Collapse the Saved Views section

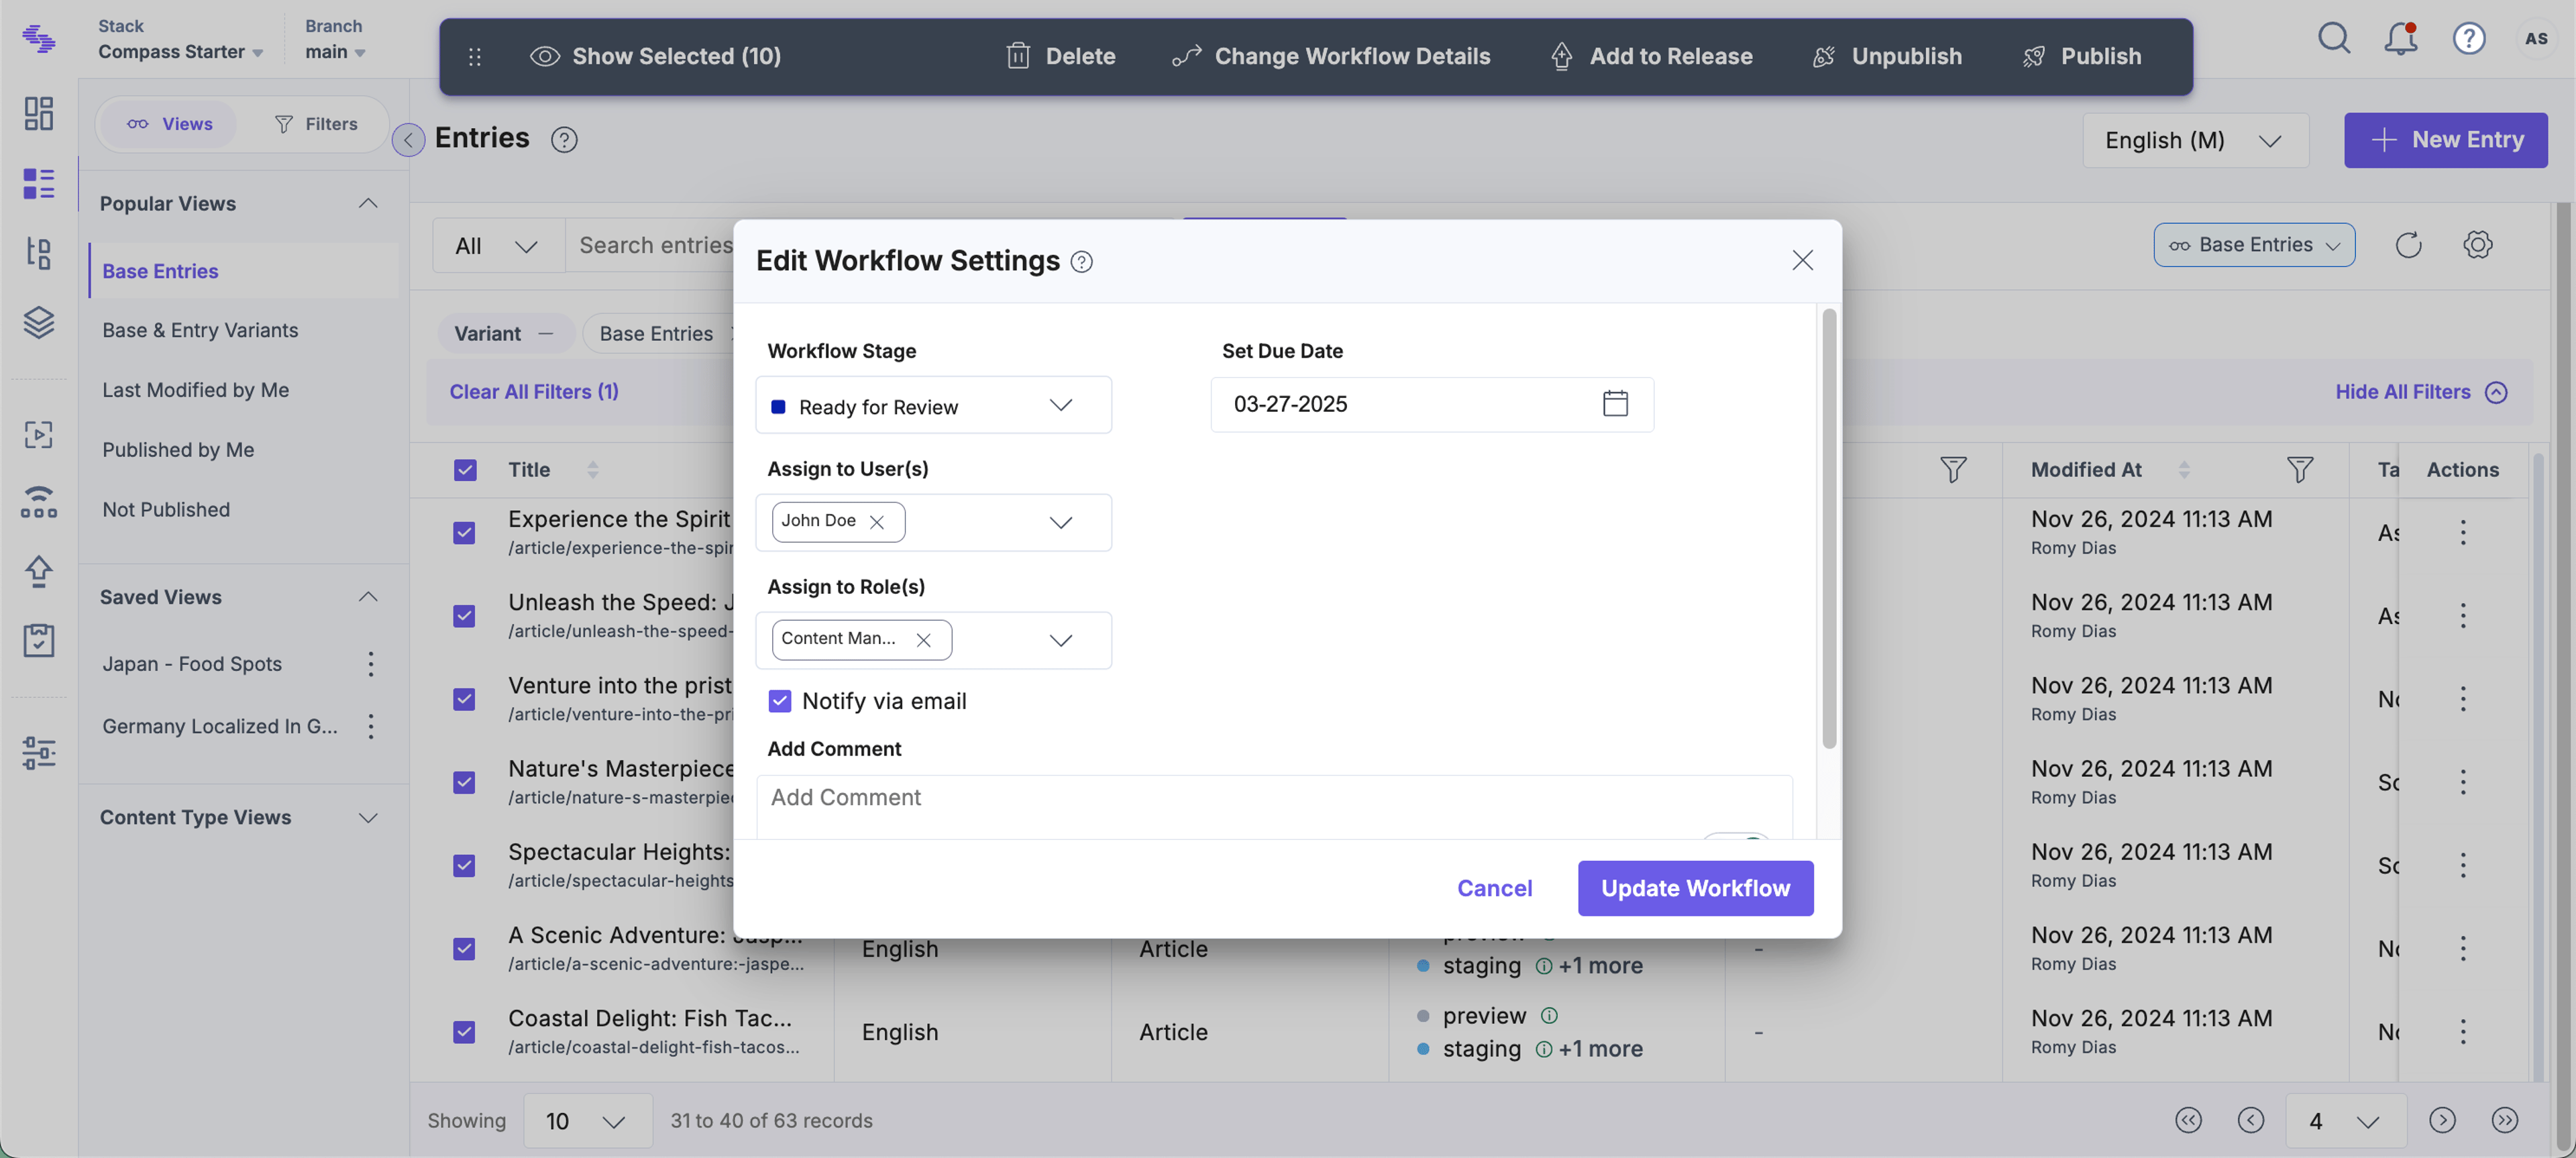368,596
